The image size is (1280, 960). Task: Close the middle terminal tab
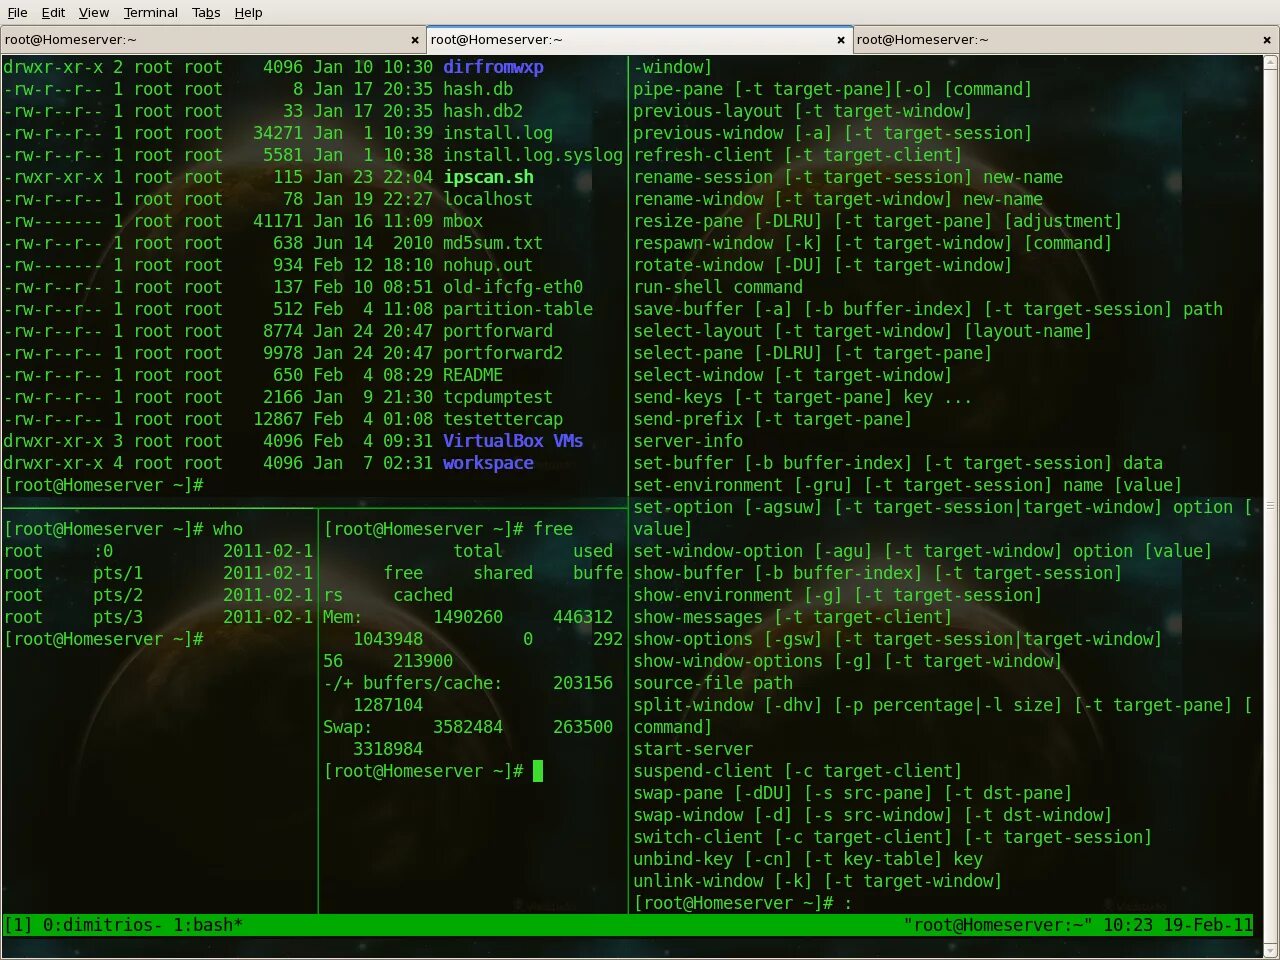[841, 40]
